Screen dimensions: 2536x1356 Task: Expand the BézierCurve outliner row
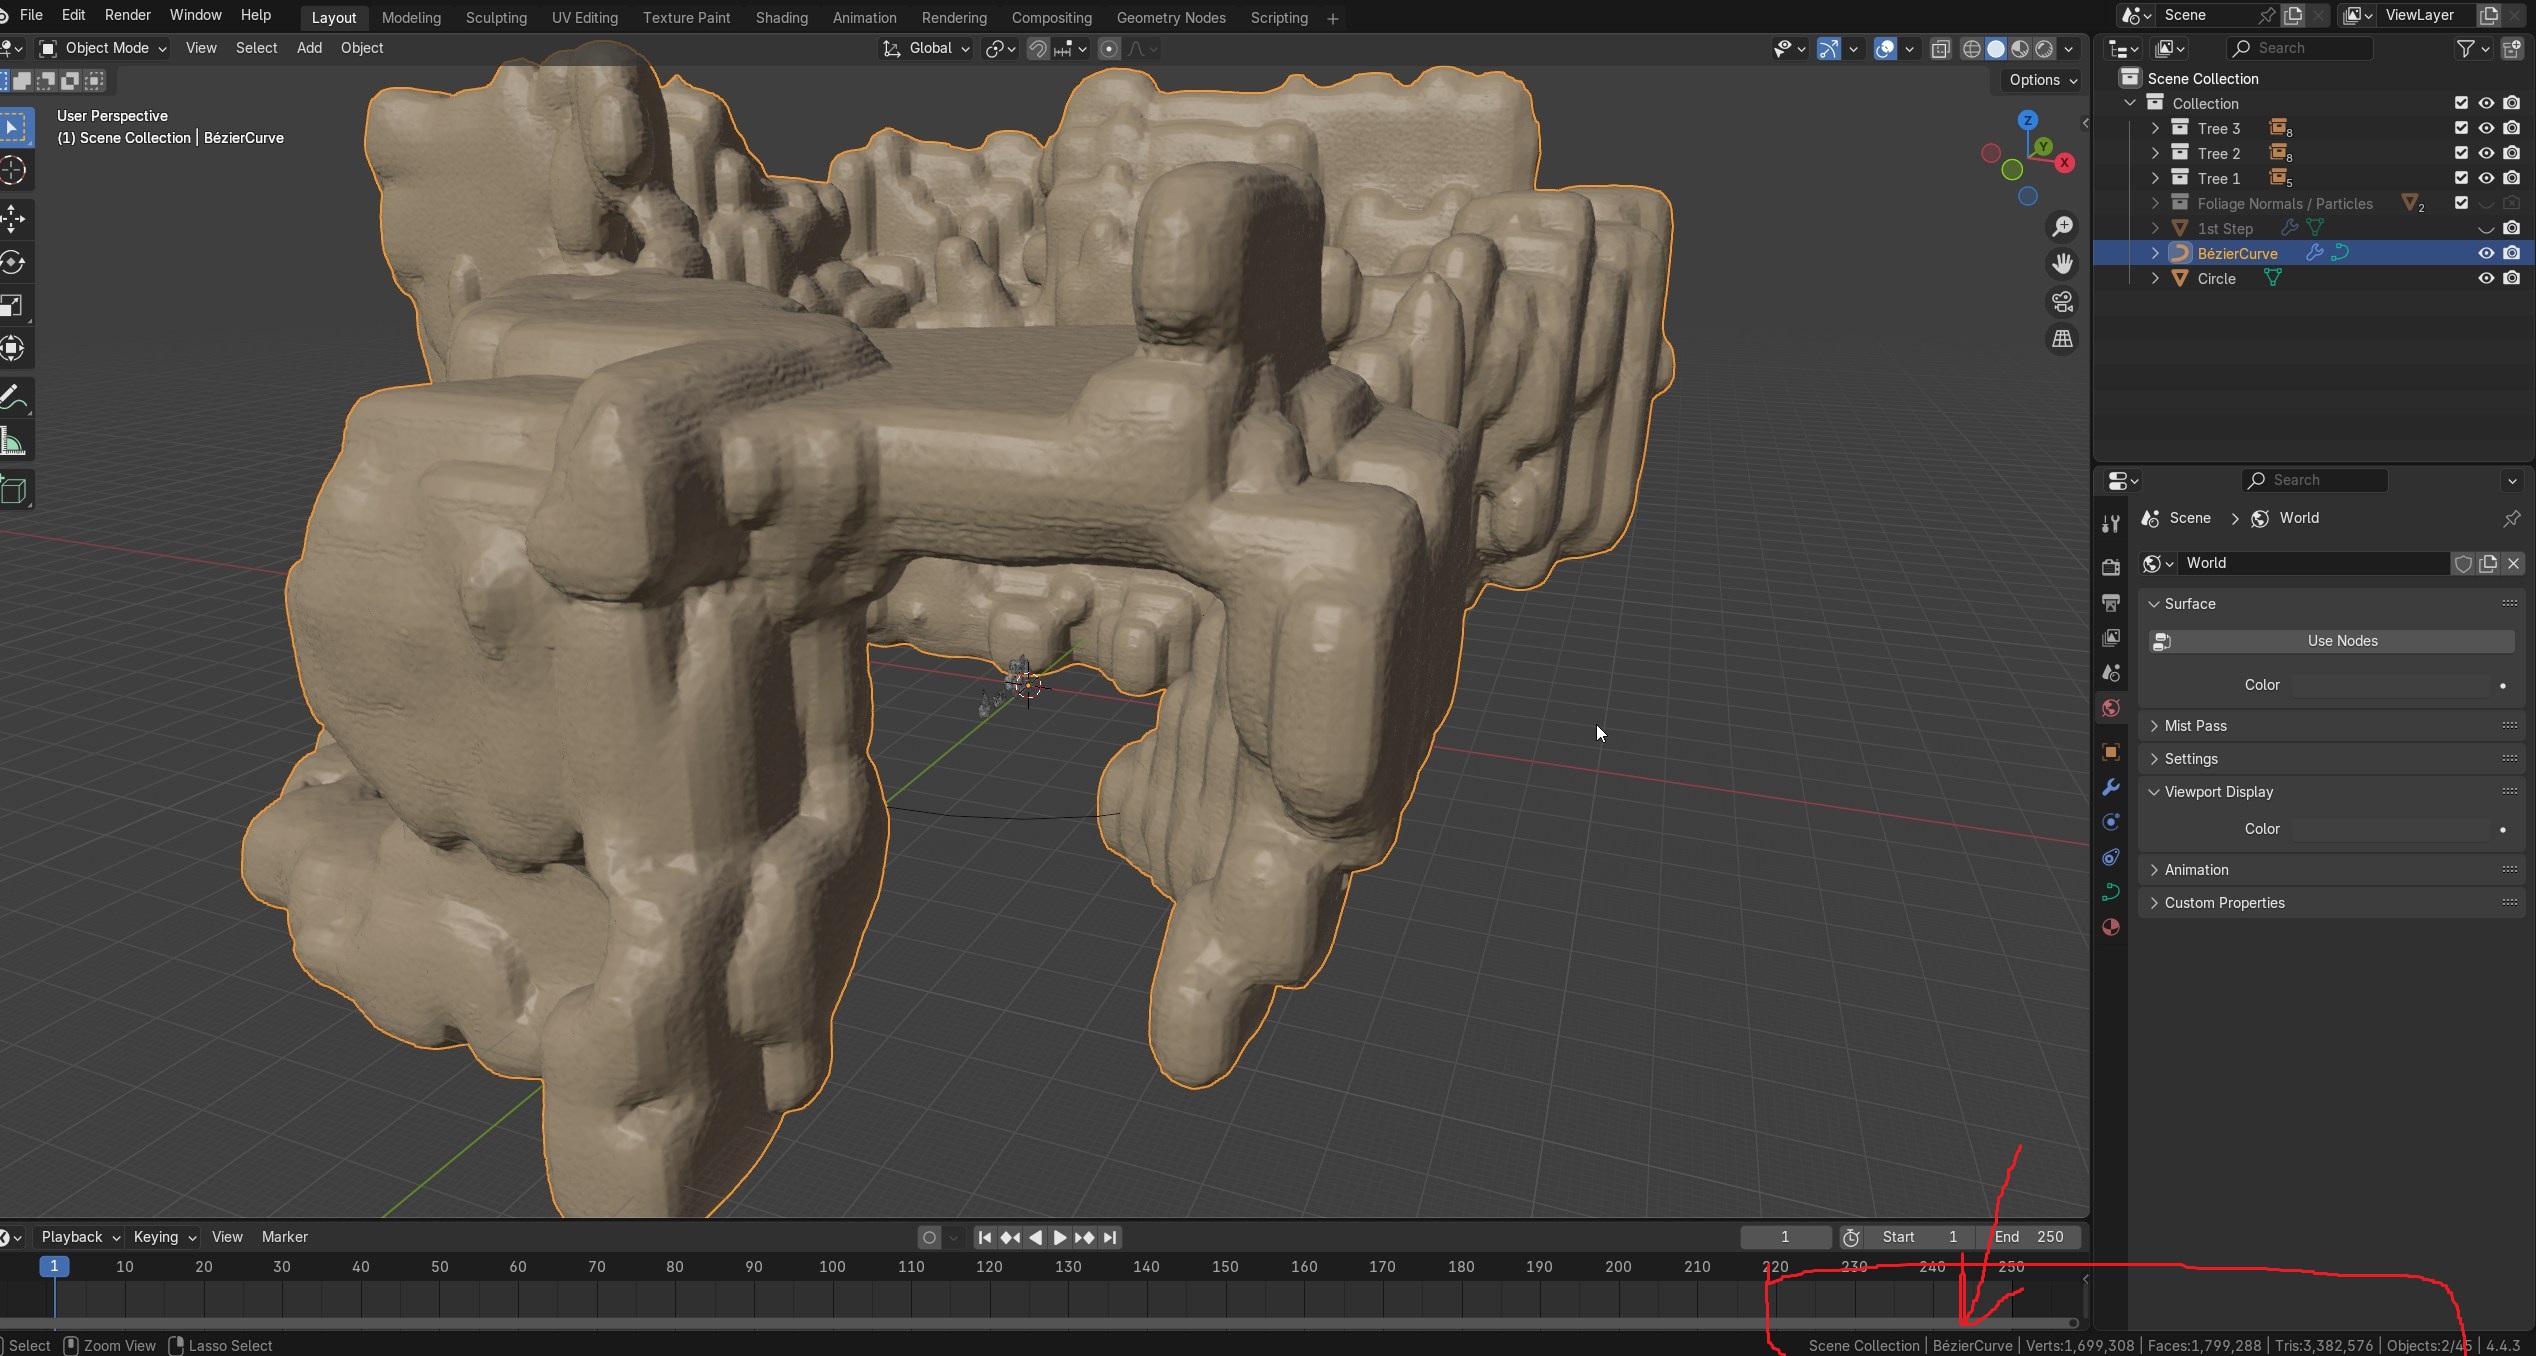point(2155,253)
